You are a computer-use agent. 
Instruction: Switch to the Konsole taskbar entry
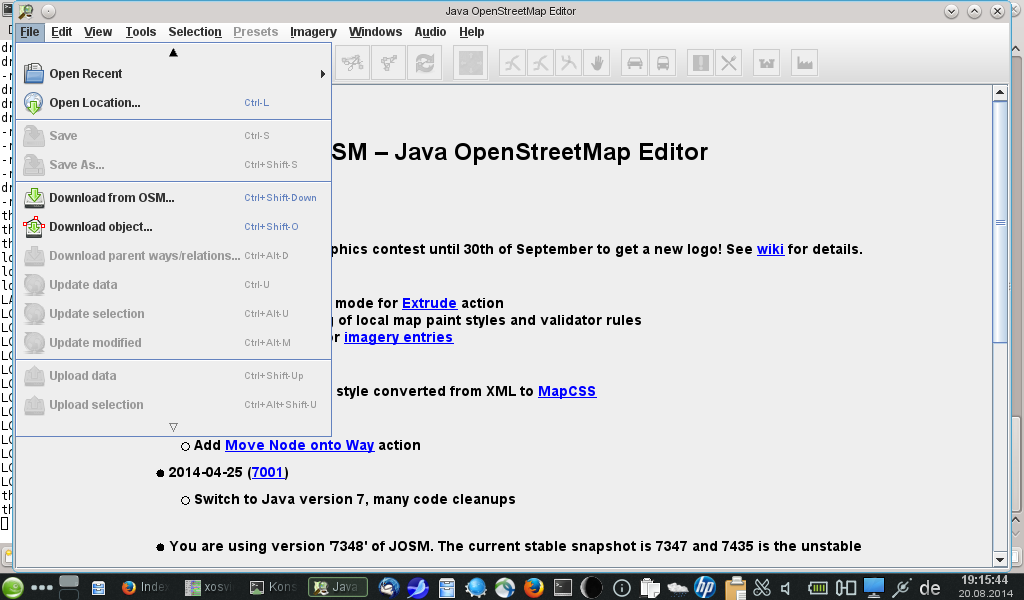(x=274, y=587)
